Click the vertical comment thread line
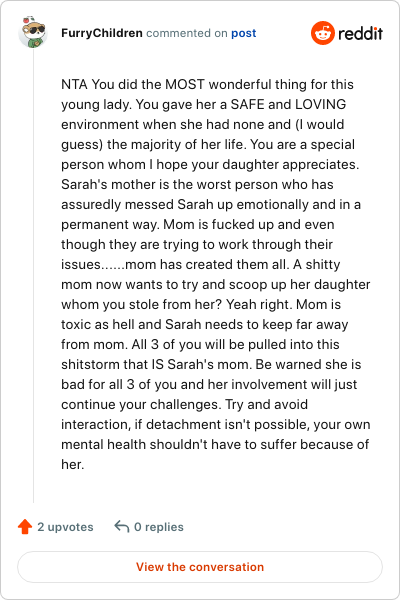This screenshot has width=400, height=600. (33, 276)
